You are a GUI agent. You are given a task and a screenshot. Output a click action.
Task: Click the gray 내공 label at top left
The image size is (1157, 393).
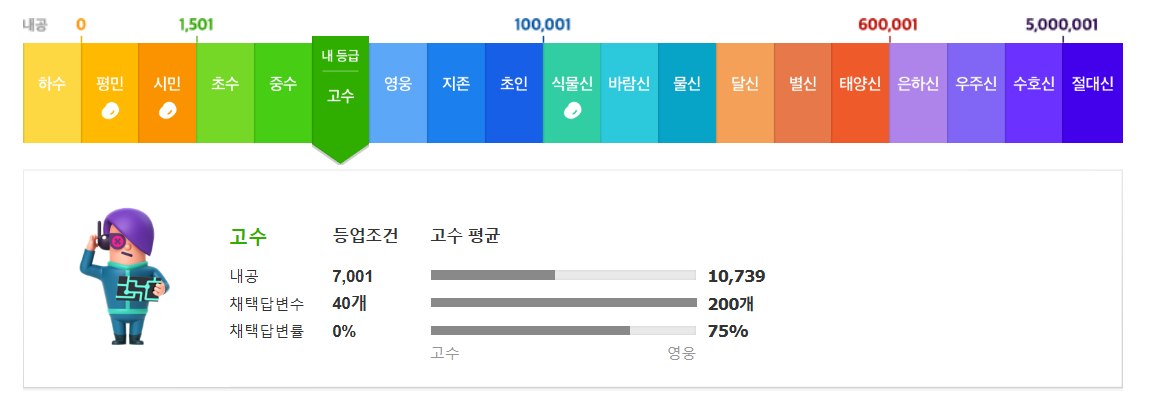click(x=35, y=25)
